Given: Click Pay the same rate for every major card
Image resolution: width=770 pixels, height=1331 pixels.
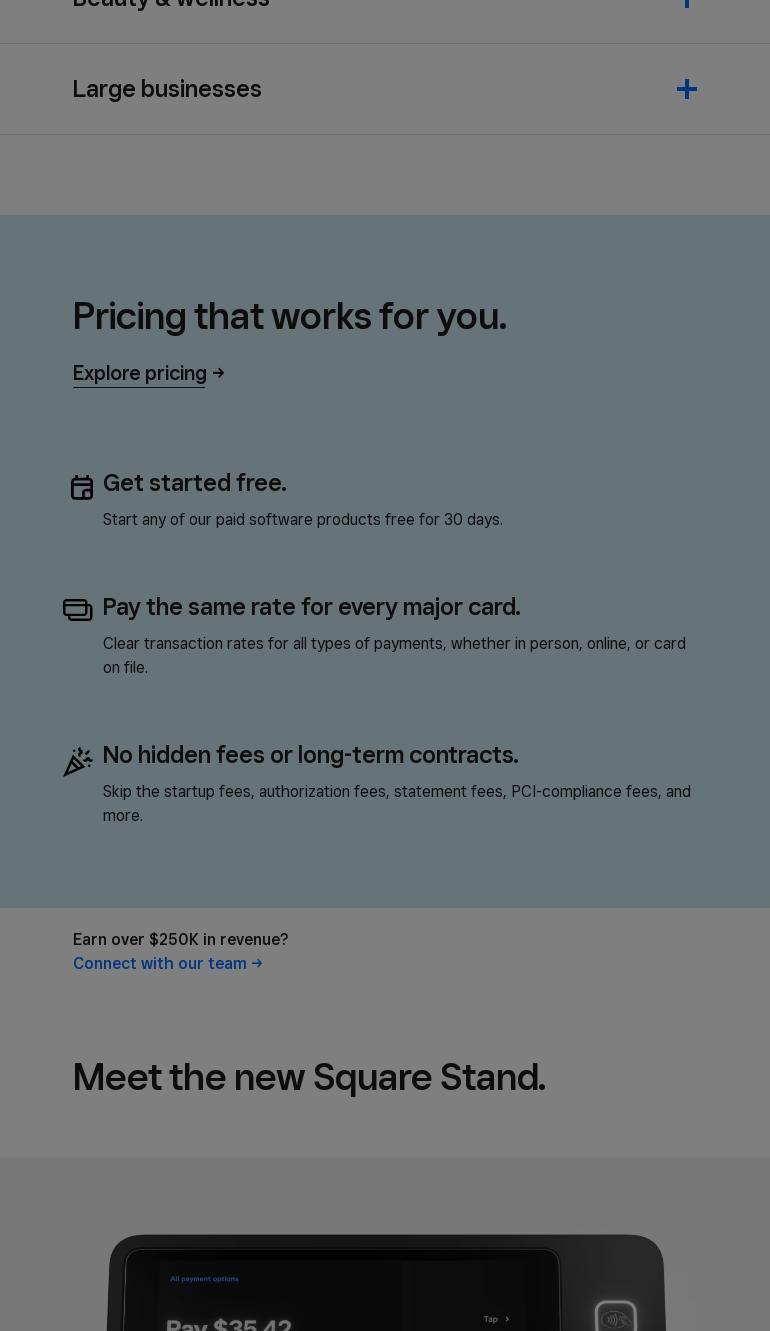Looking at the screenshot, I should 312,607.
